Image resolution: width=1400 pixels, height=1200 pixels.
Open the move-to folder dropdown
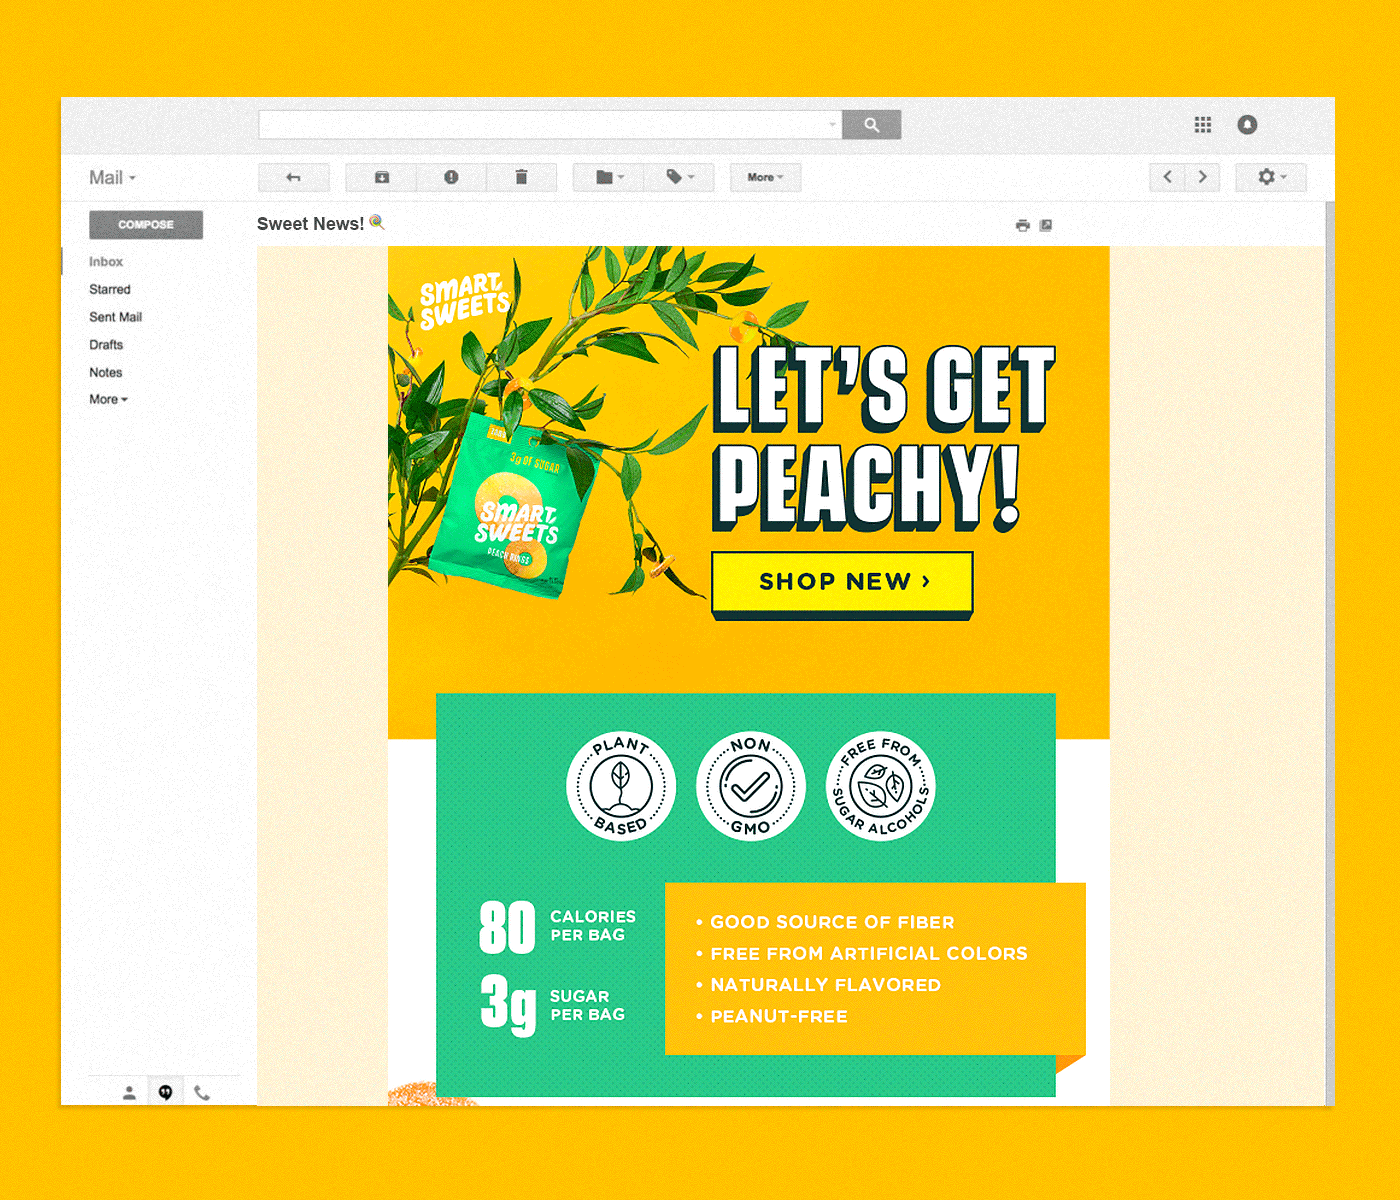point(608,177)
